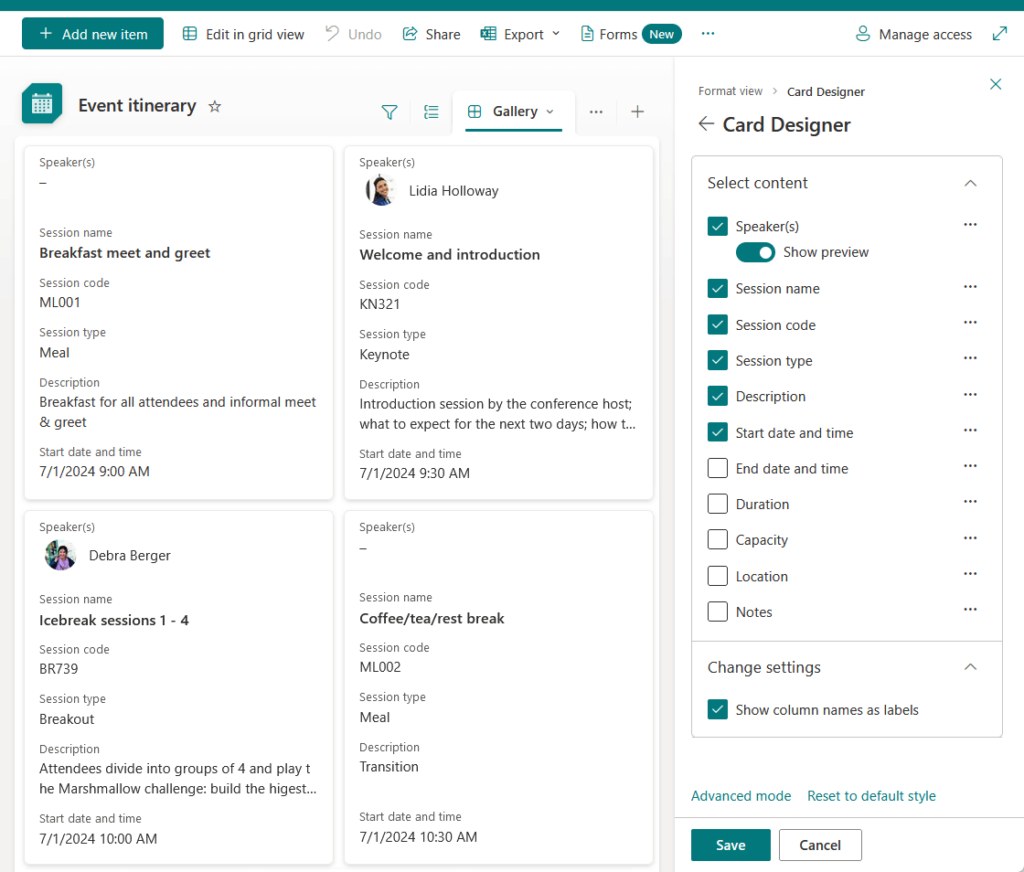1024x872 pixels.
Task: Click the group by list icon
Action: (431, 112)
